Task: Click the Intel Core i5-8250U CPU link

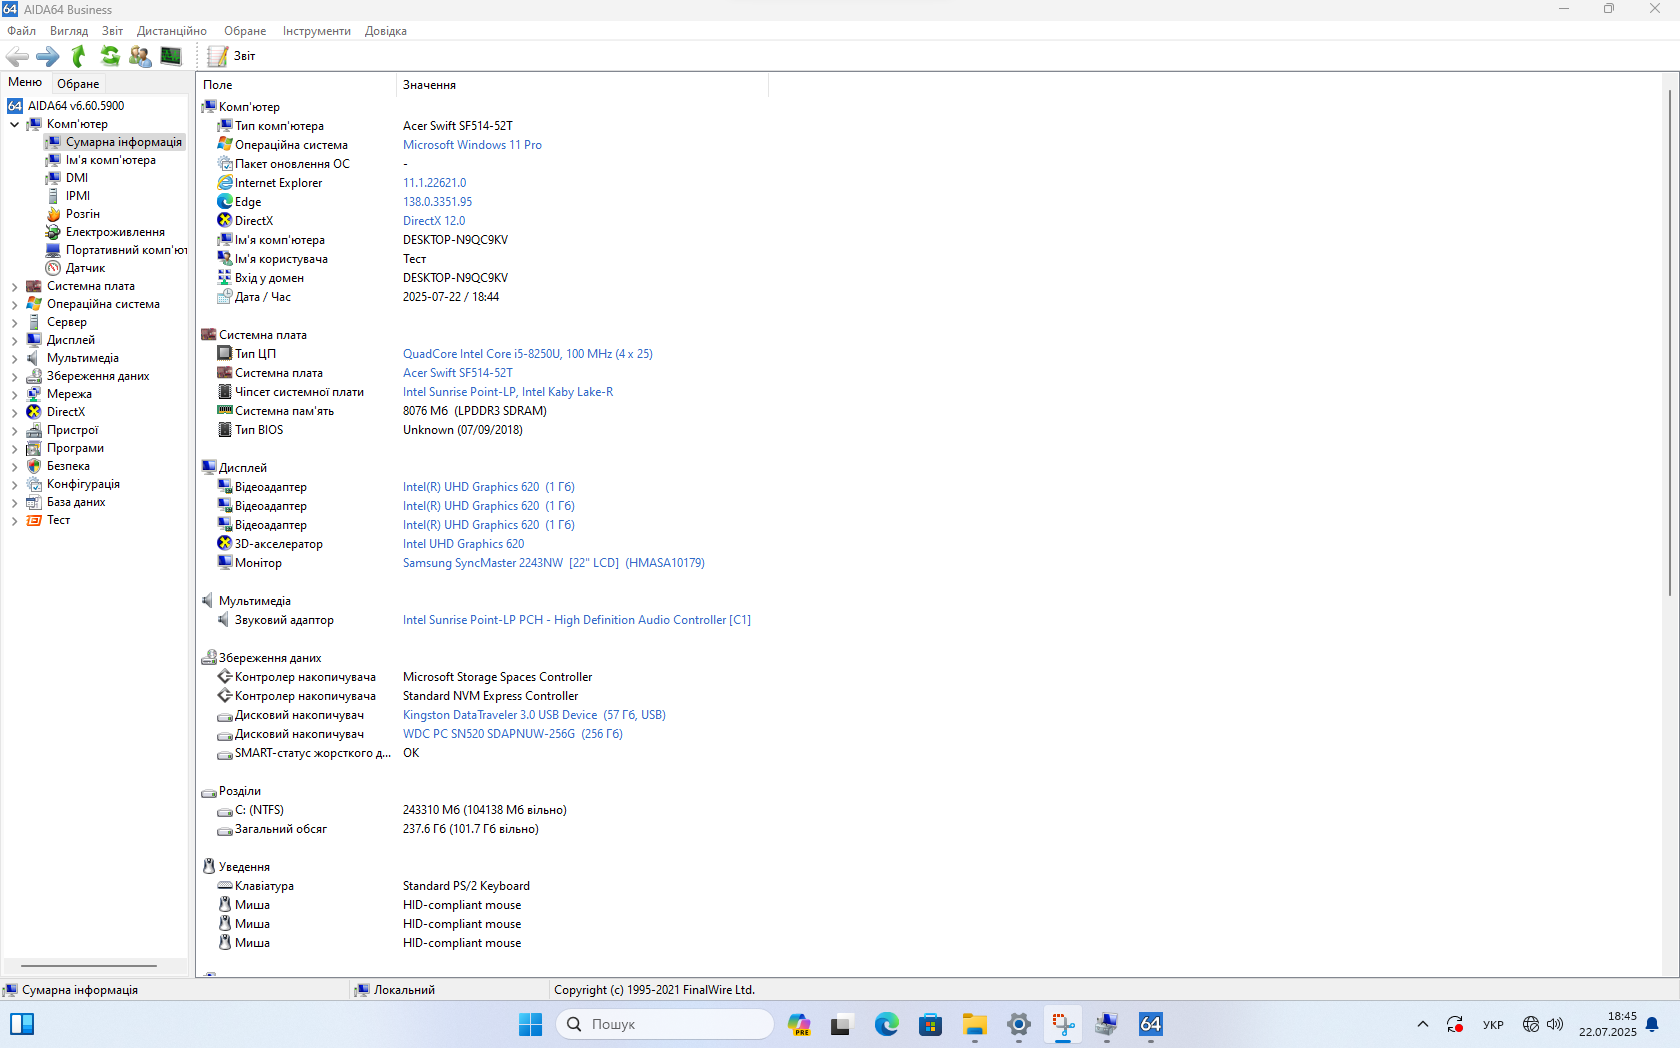Action: [x=527, y=354]
